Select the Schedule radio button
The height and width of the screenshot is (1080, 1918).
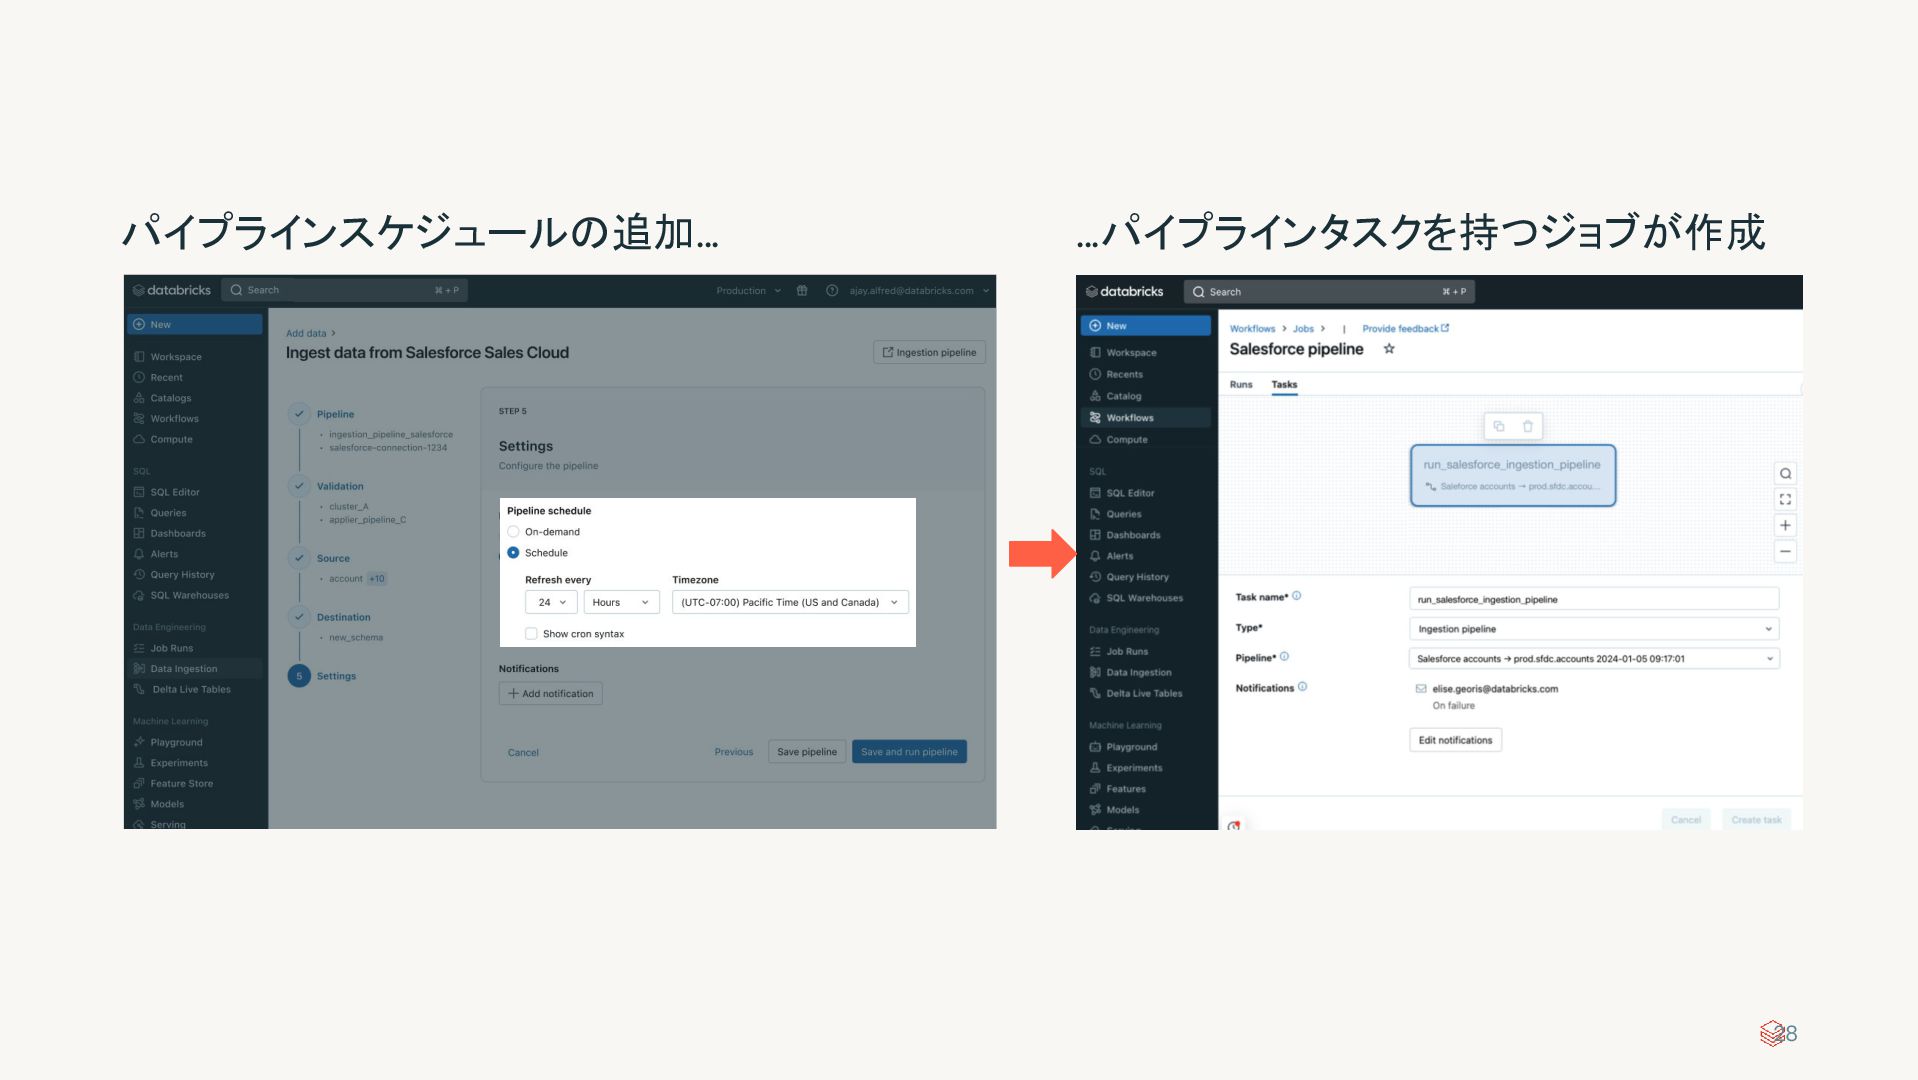click(x=513, y=553)
